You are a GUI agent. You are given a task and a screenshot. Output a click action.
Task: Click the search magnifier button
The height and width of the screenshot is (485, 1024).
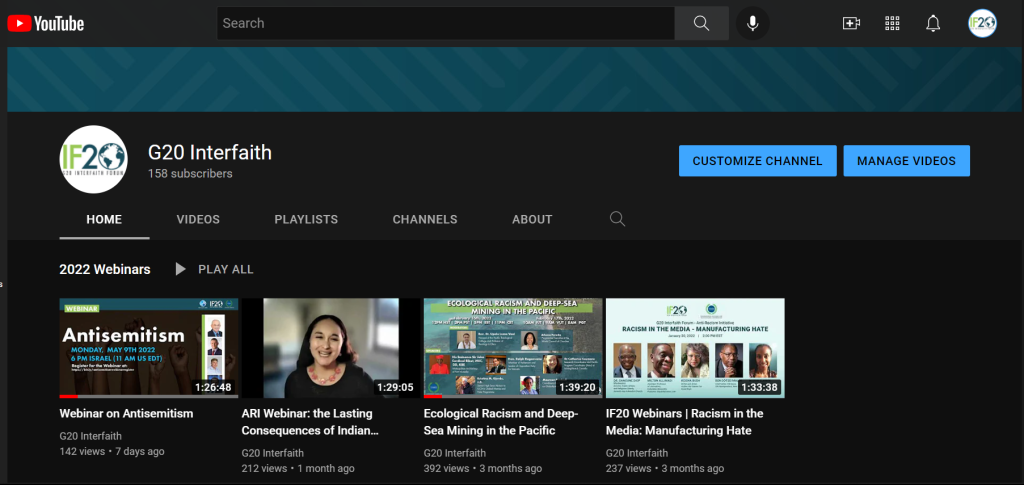tap(701, 23)
